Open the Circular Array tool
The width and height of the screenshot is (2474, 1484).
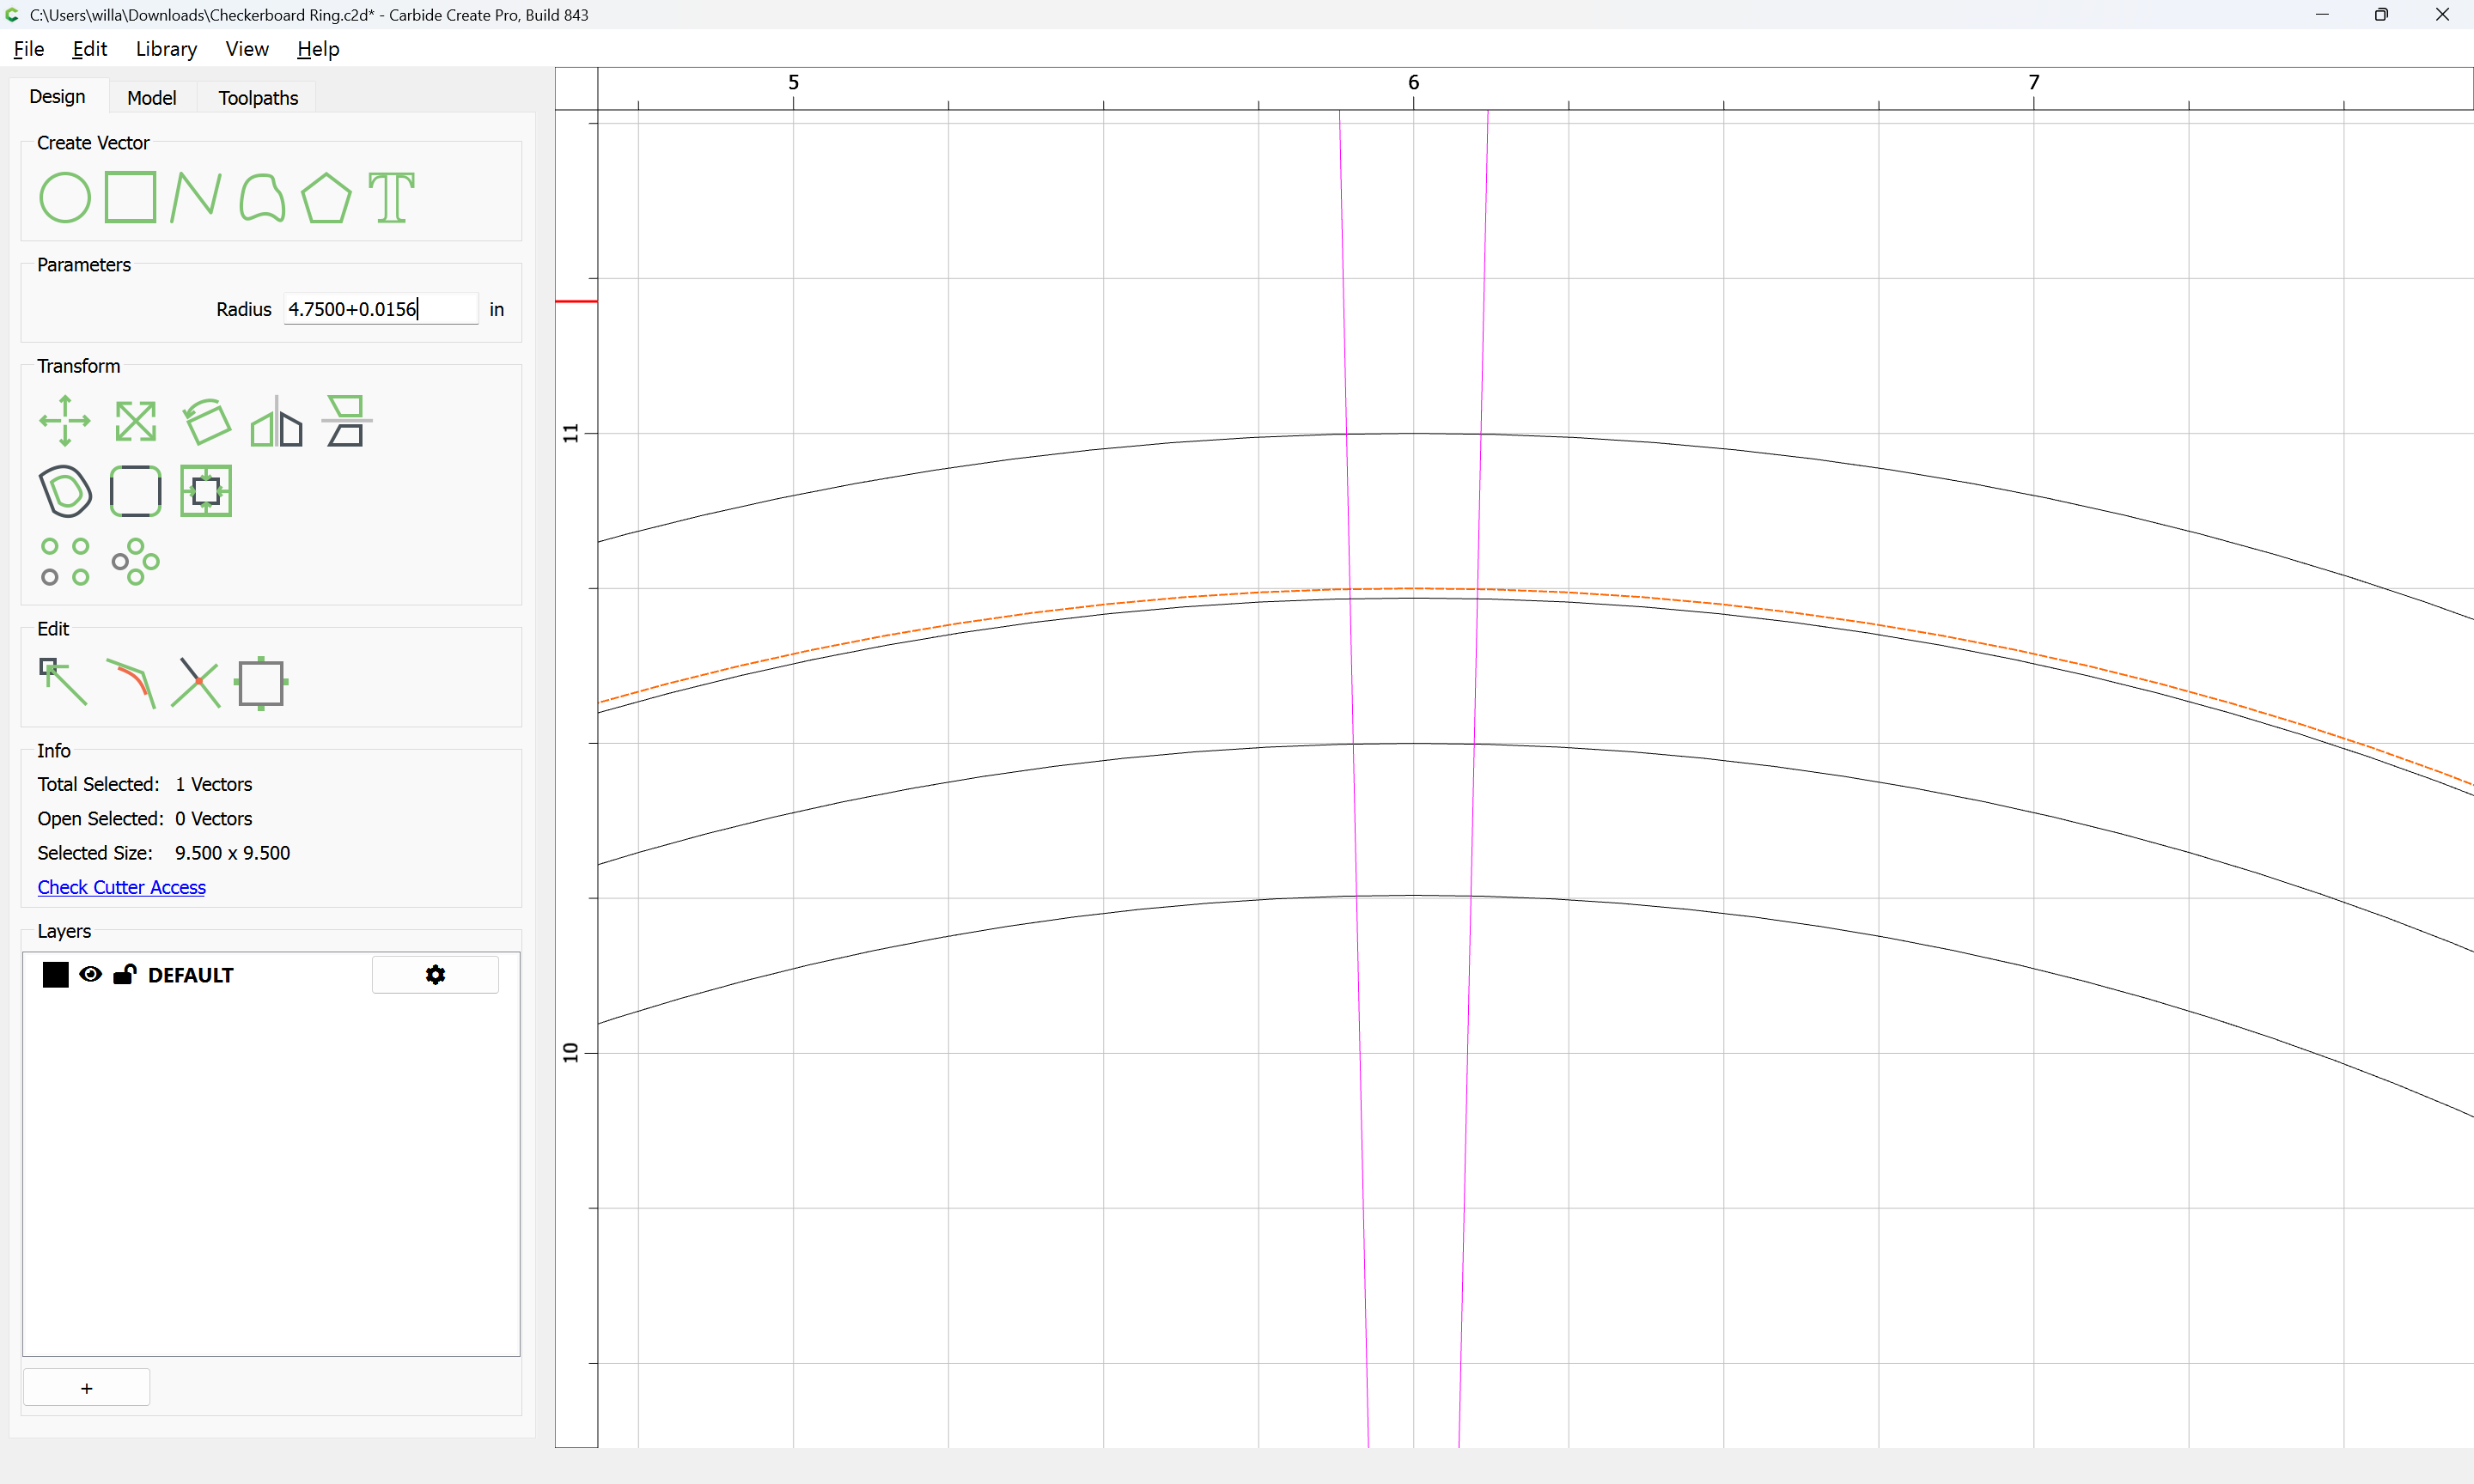point(135,561)
